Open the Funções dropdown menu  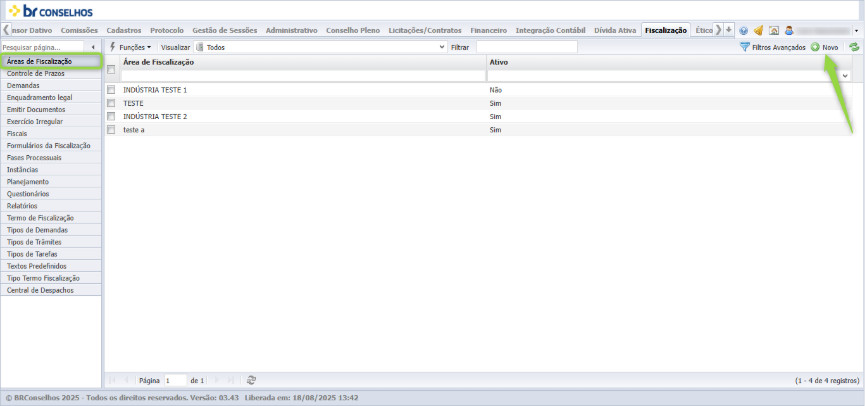click(130, 47)
